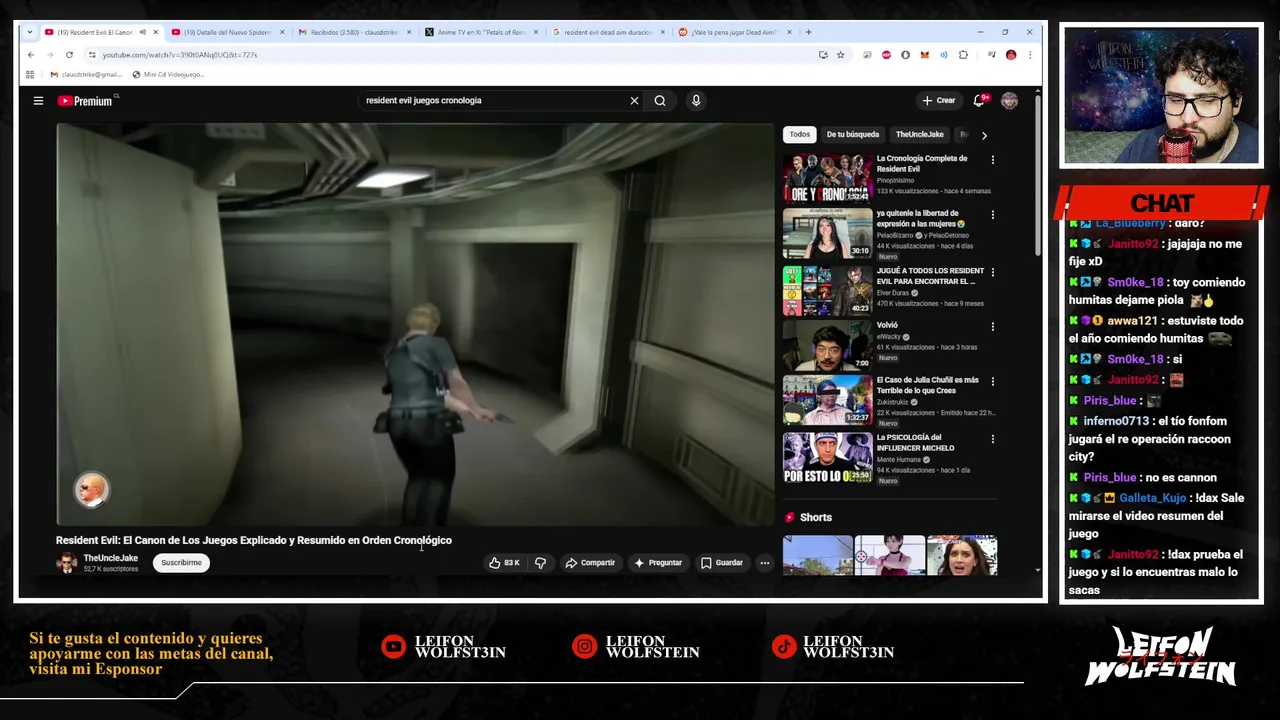Open Chrome profile avatar in toolbar
1280x720 pixels.
coord(1011,55)
